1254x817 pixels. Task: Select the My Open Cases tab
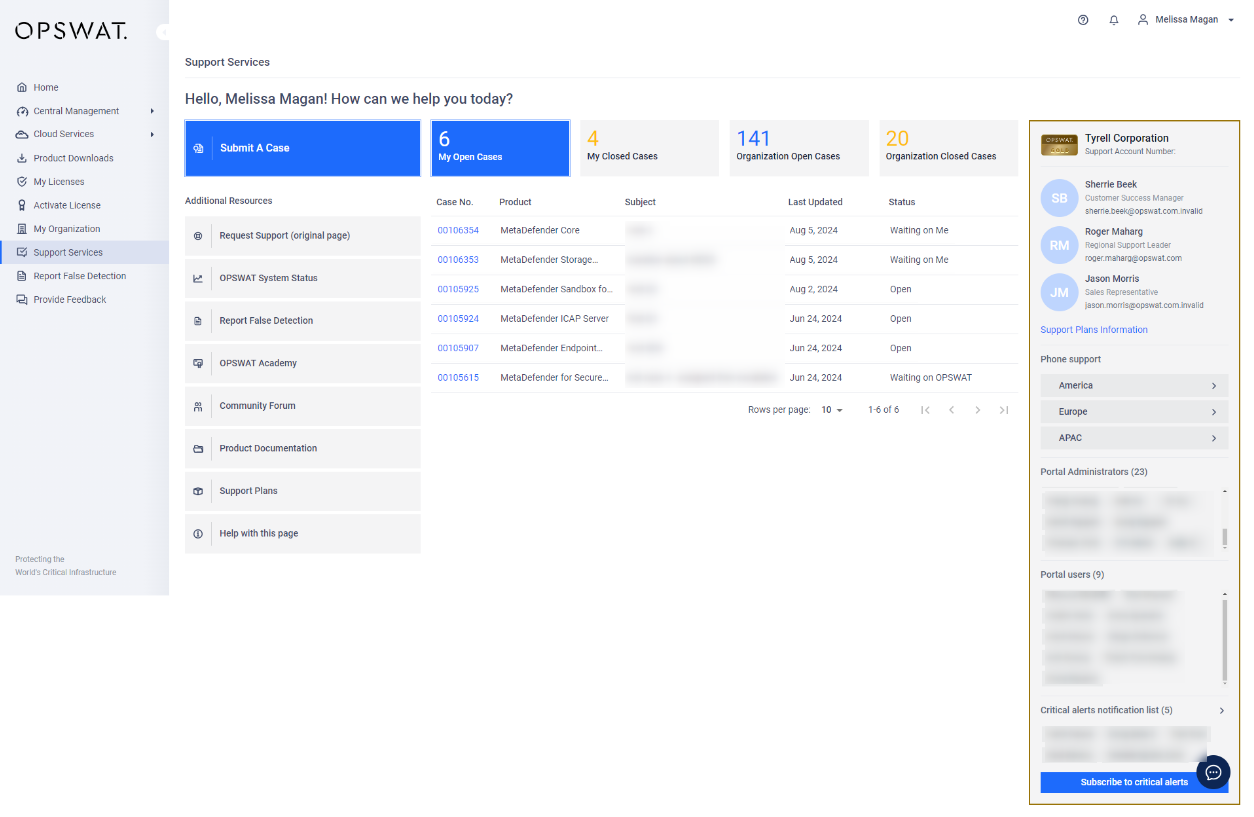[x=500, y=148]
